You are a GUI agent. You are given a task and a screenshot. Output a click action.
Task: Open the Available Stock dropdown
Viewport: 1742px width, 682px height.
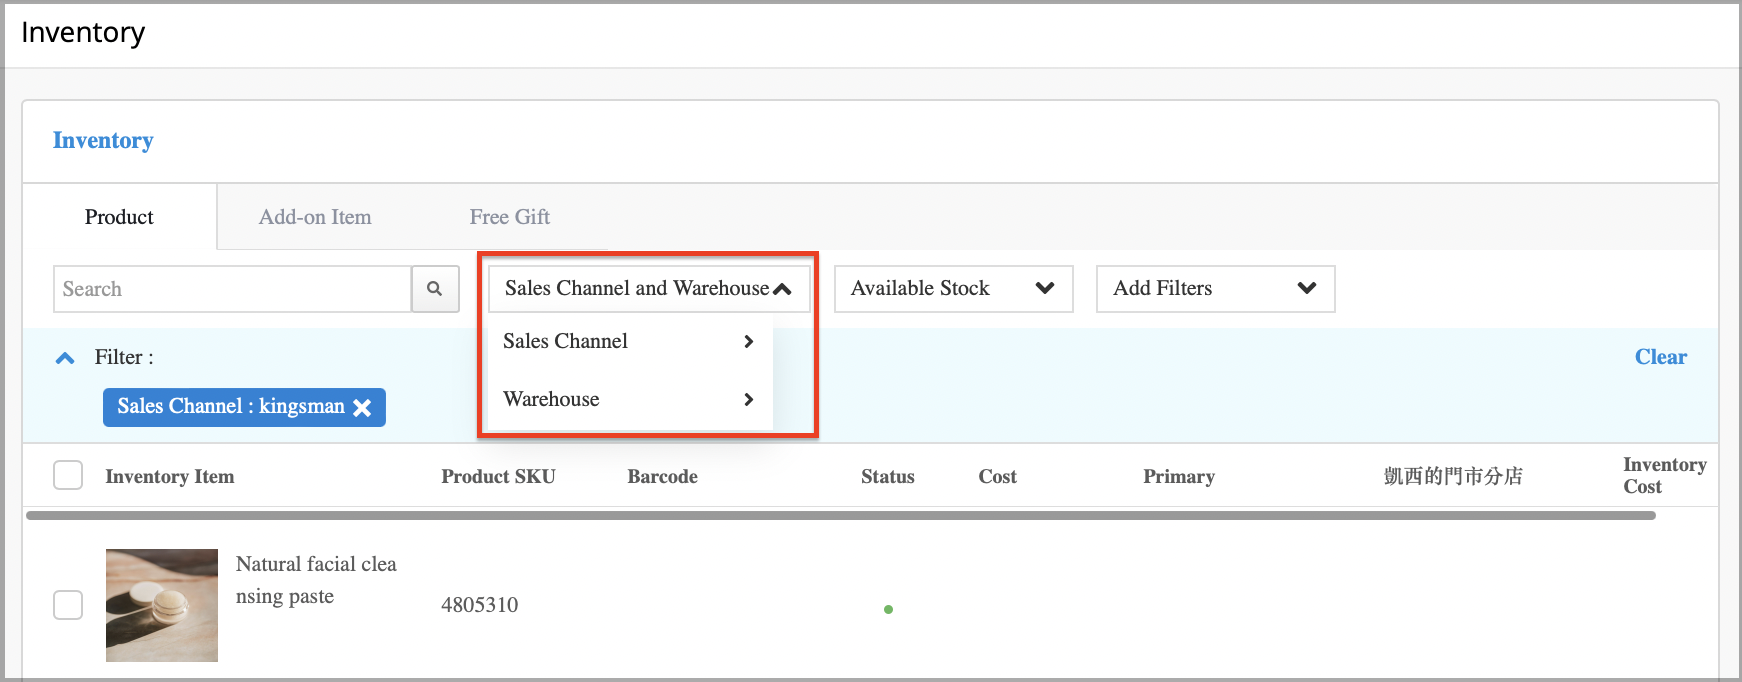pyautogui.click(x=954, y=288)
